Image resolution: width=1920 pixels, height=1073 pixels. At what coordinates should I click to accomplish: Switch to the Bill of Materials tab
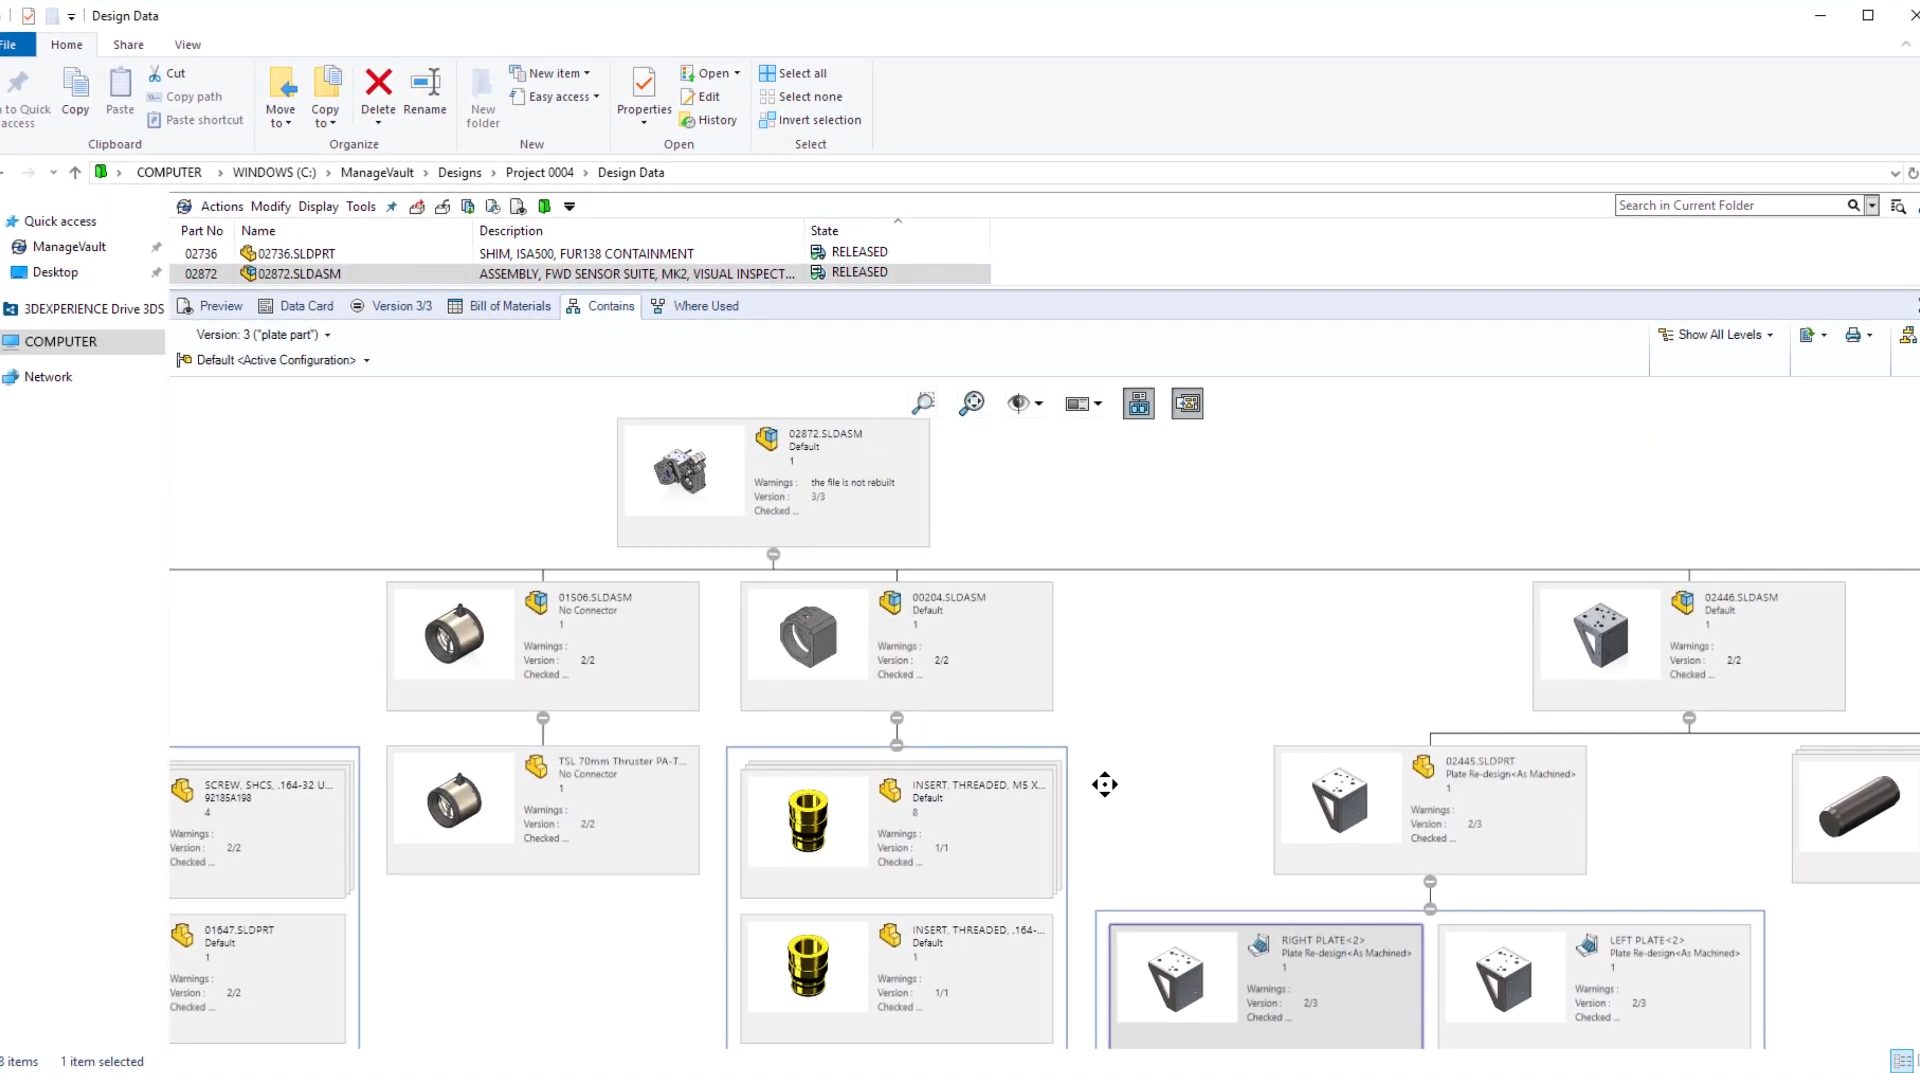499,306
